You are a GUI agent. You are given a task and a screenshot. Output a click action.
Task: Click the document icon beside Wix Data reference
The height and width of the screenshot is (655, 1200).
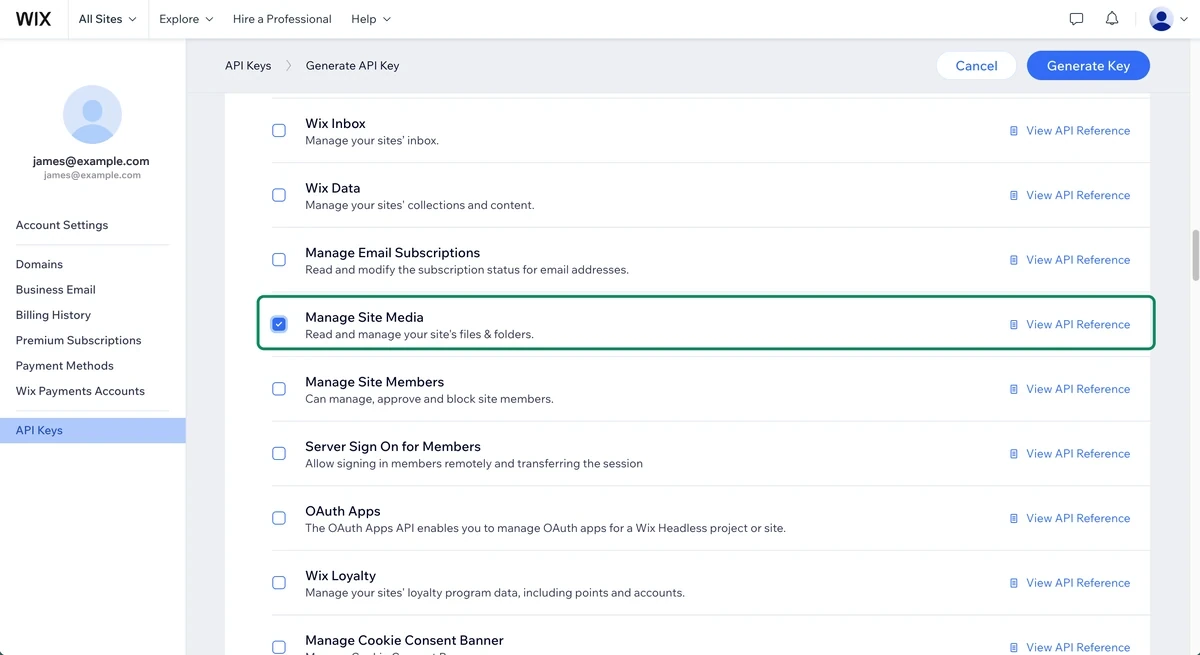click(x=1014, y=196)
